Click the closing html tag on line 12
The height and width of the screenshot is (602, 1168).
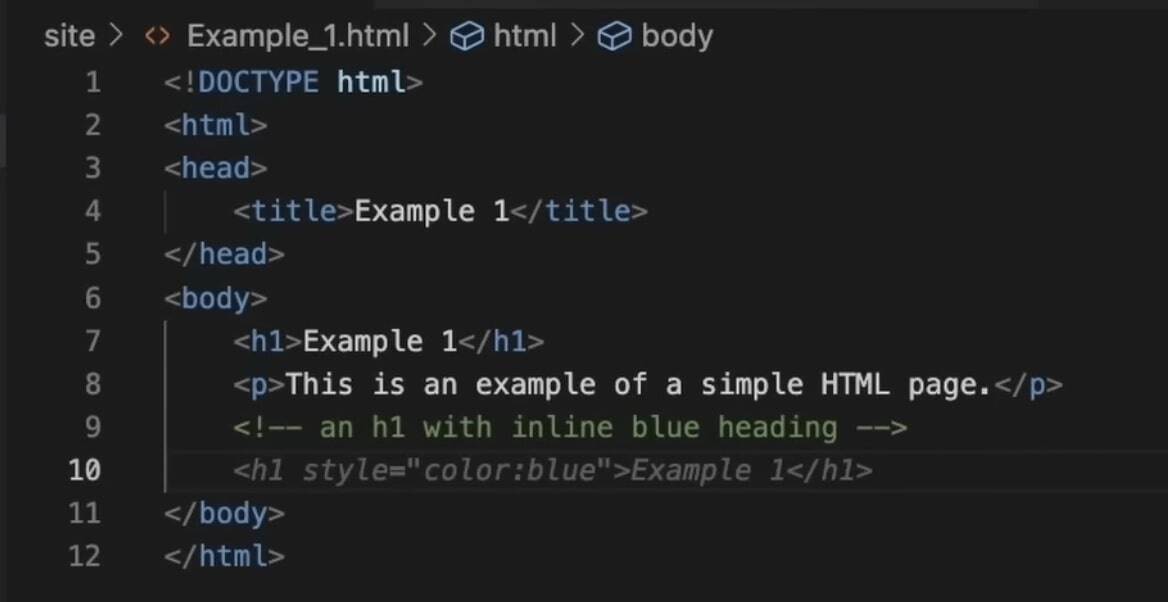tap(225, 556)
